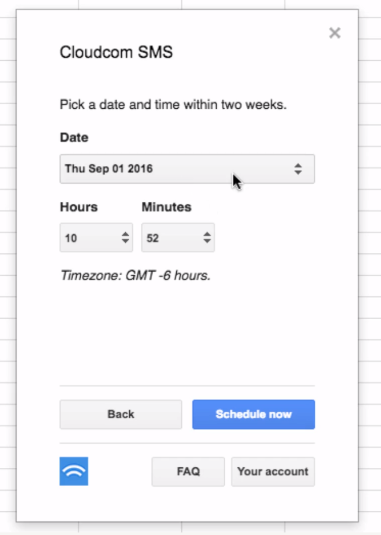Image resolution: width=381 pixels, height=535 pixels.
Task: Click the 'Pick a date and time' instruction text
Action: tap(173, 104)
